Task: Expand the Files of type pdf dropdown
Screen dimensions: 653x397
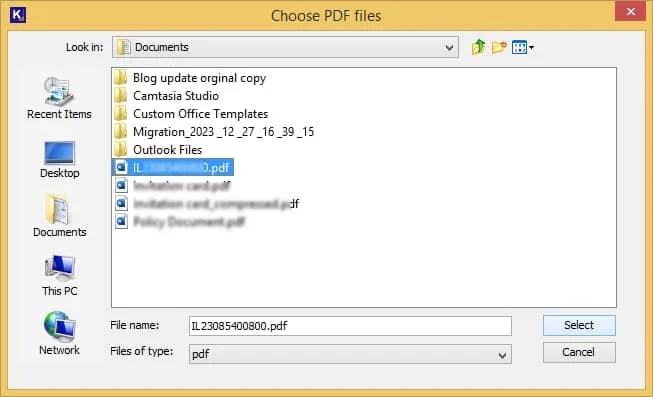Action: tap(503, 355)
